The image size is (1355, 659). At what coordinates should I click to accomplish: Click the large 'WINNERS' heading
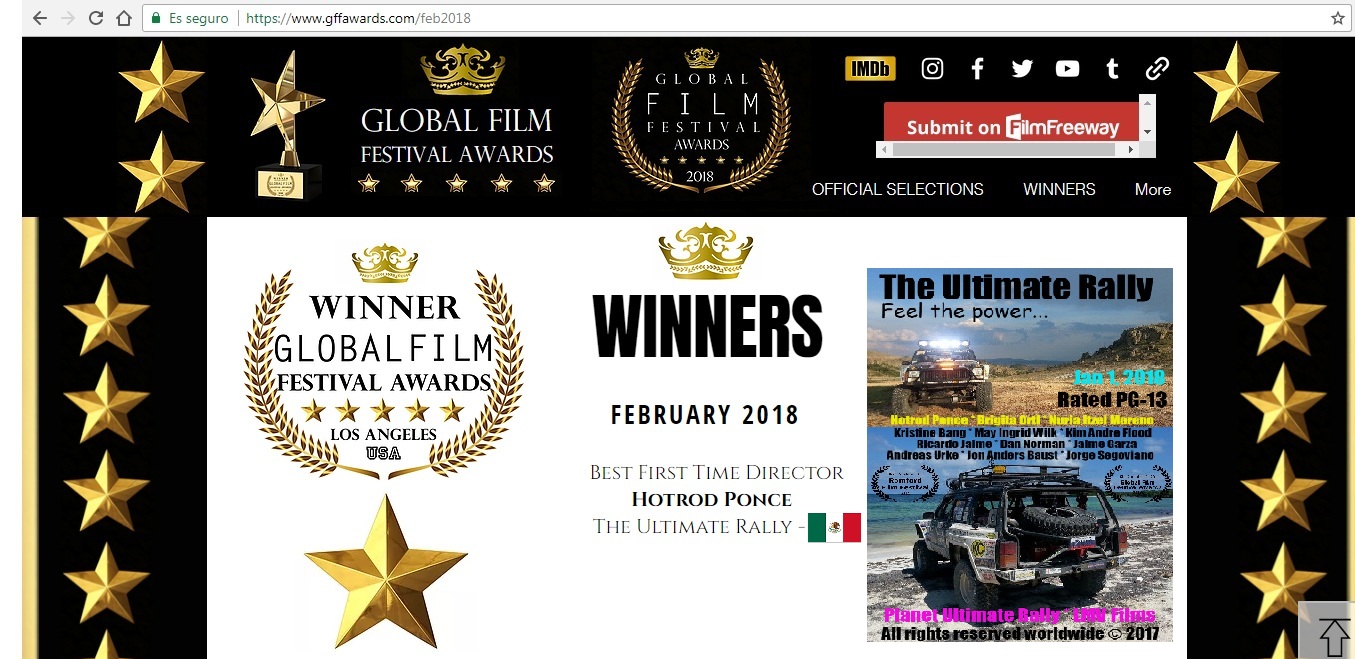[x=707, y=325]
